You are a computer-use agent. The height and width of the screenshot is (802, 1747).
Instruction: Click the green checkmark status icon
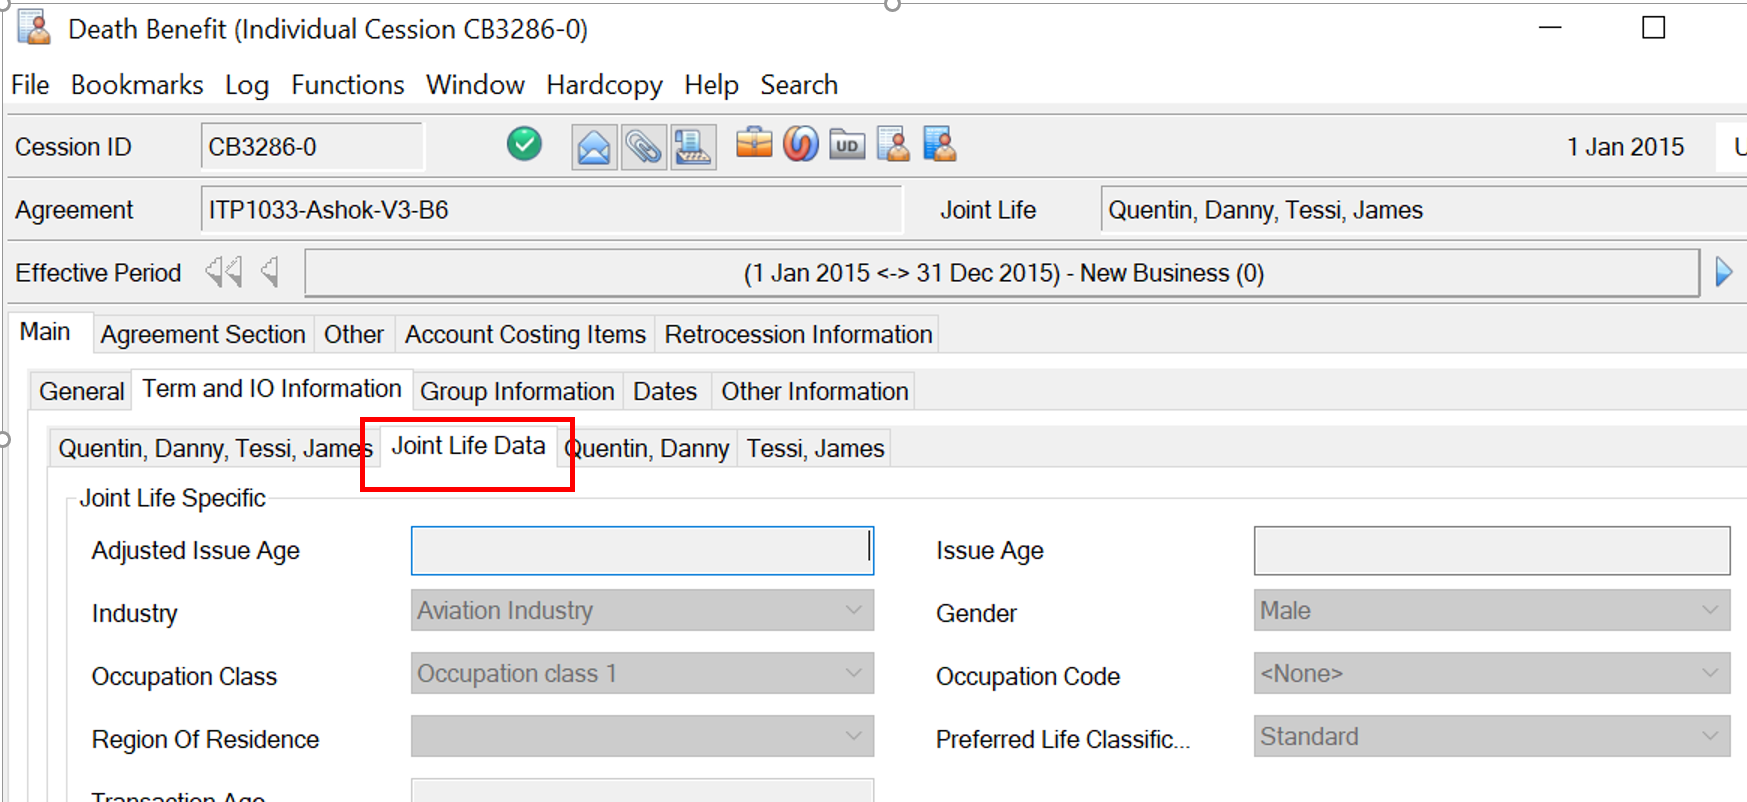(524, 145)
